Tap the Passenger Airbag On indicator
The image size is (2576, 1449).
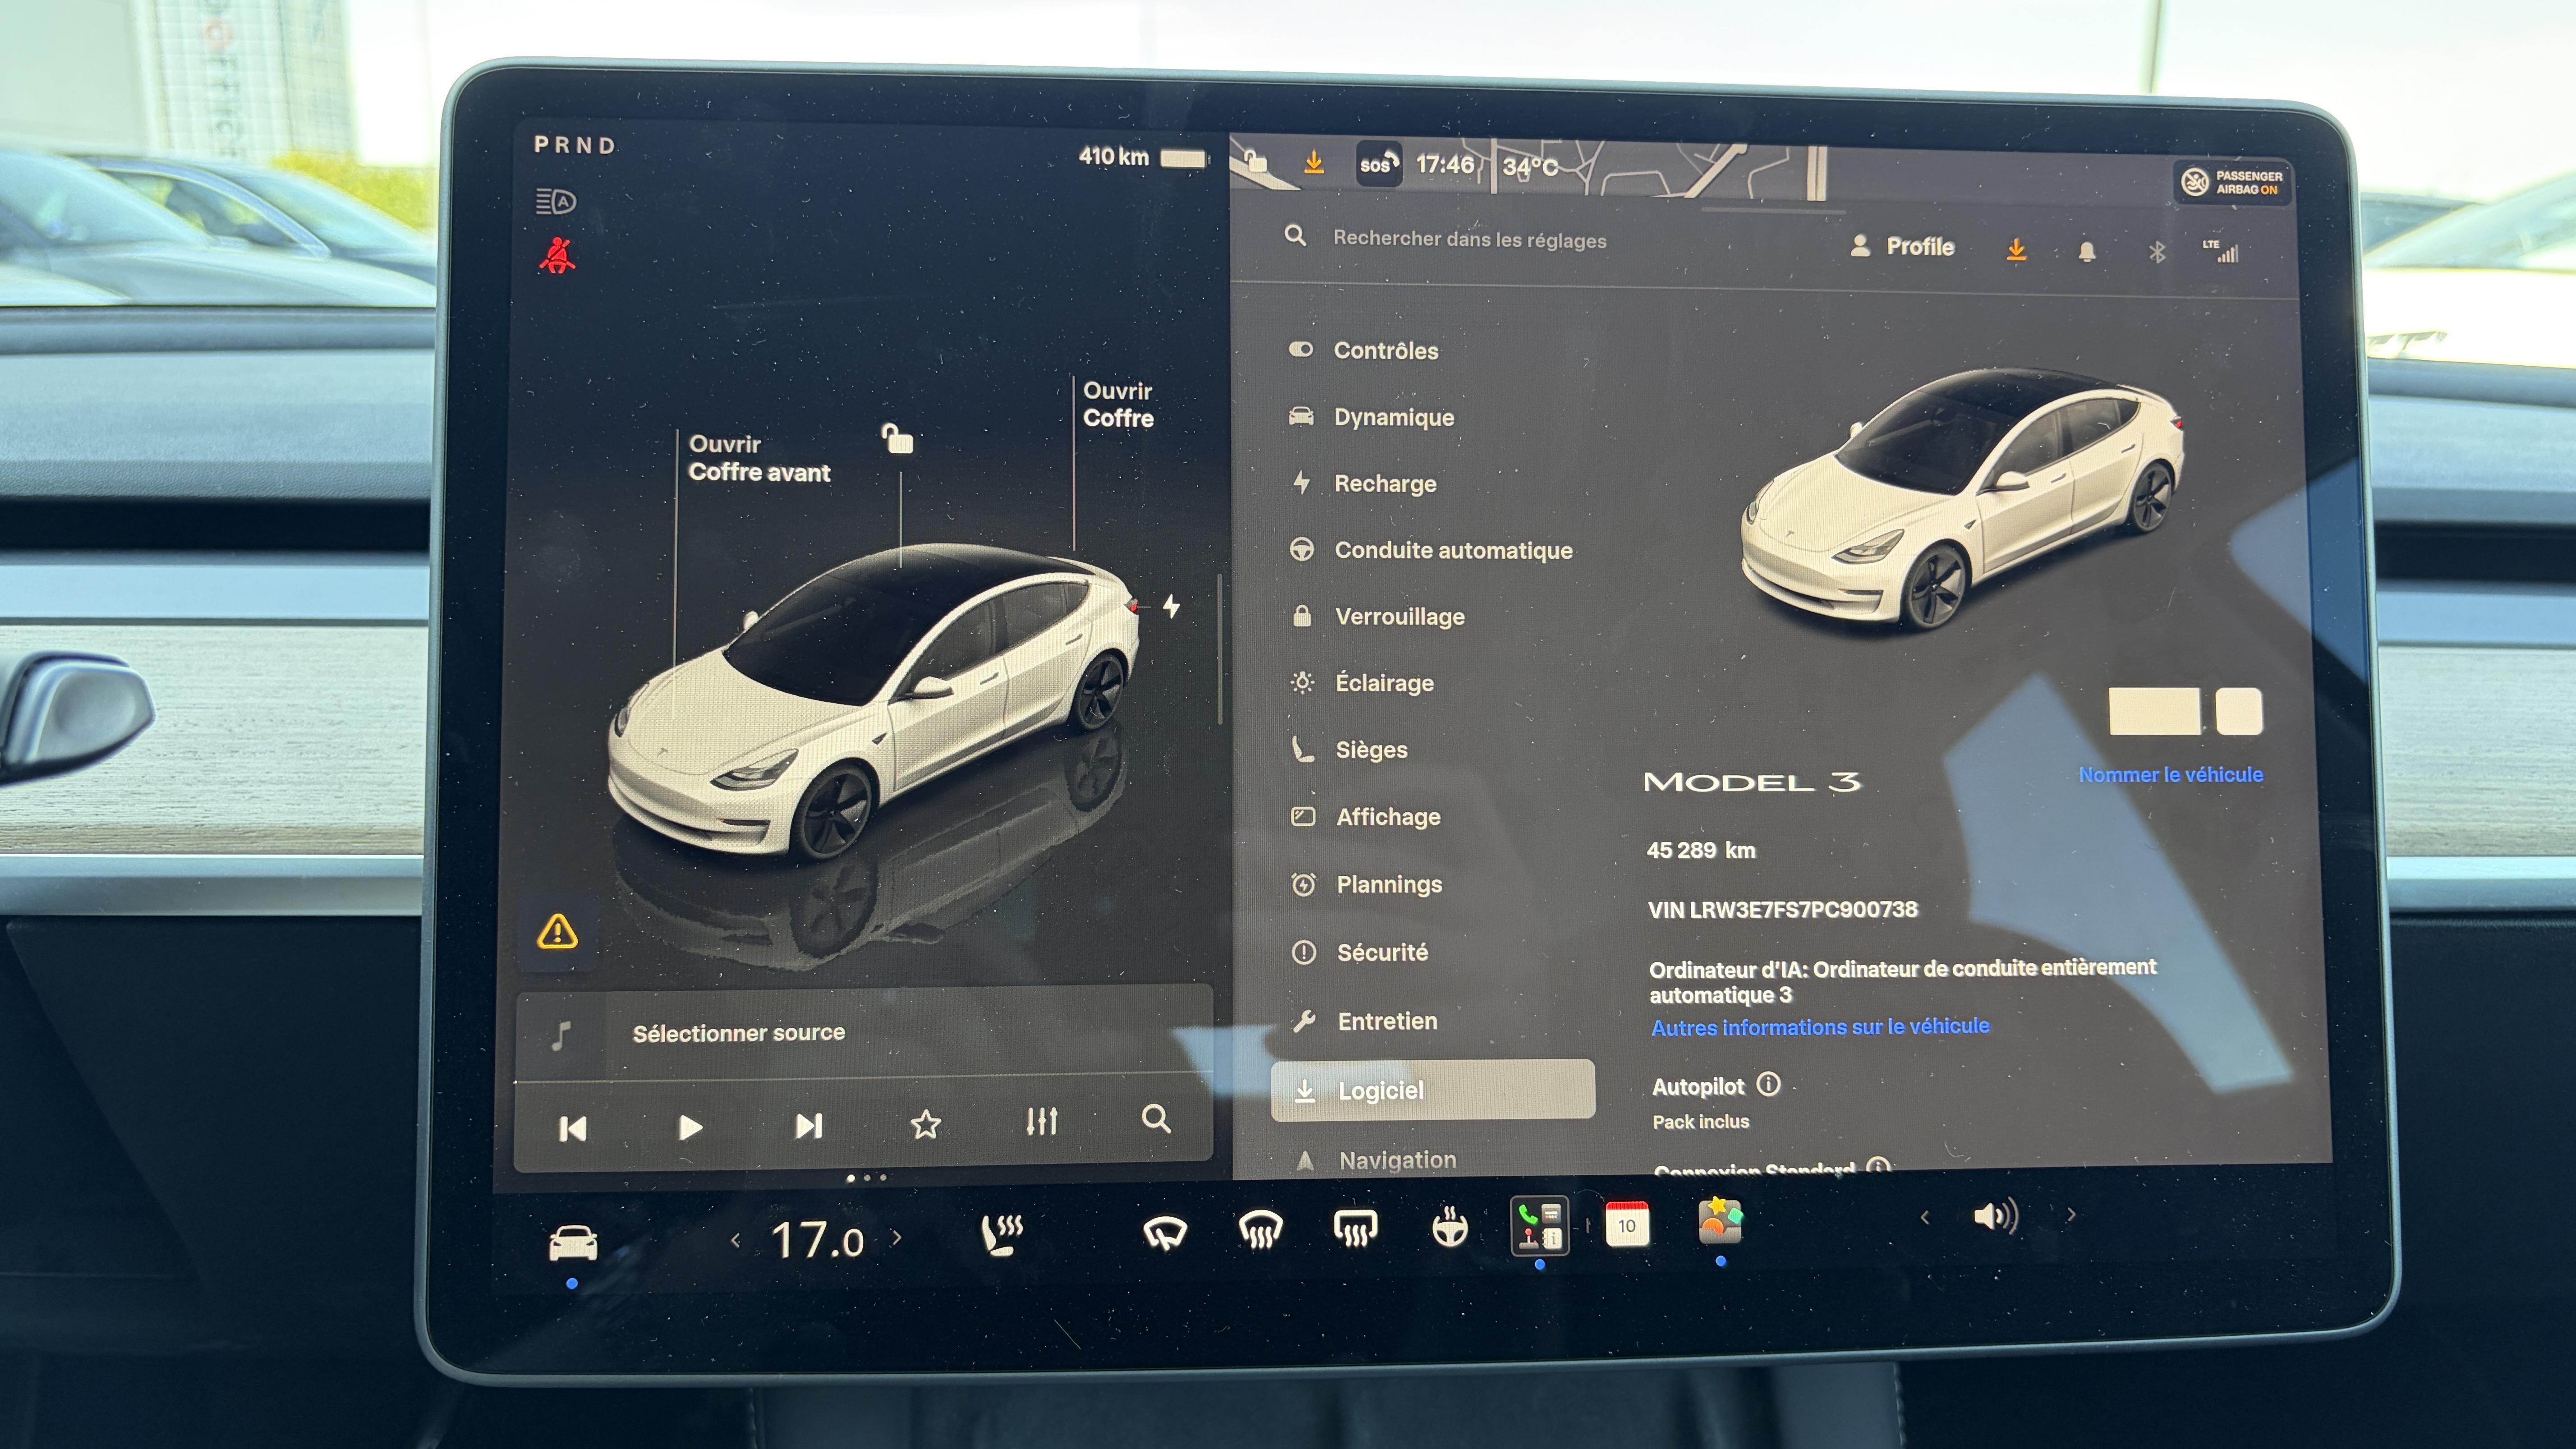[2232, 182]
